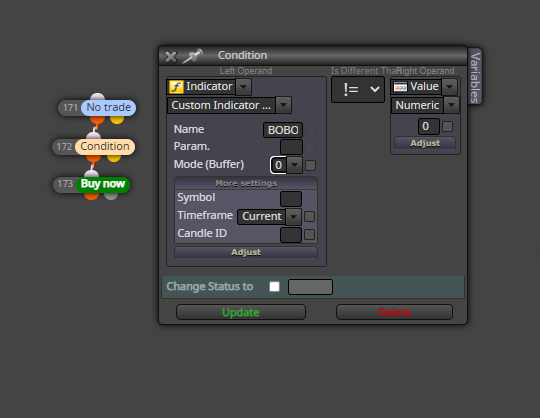Click the empty Param. input field
540x418 pixels.
[x=291, y=147]
